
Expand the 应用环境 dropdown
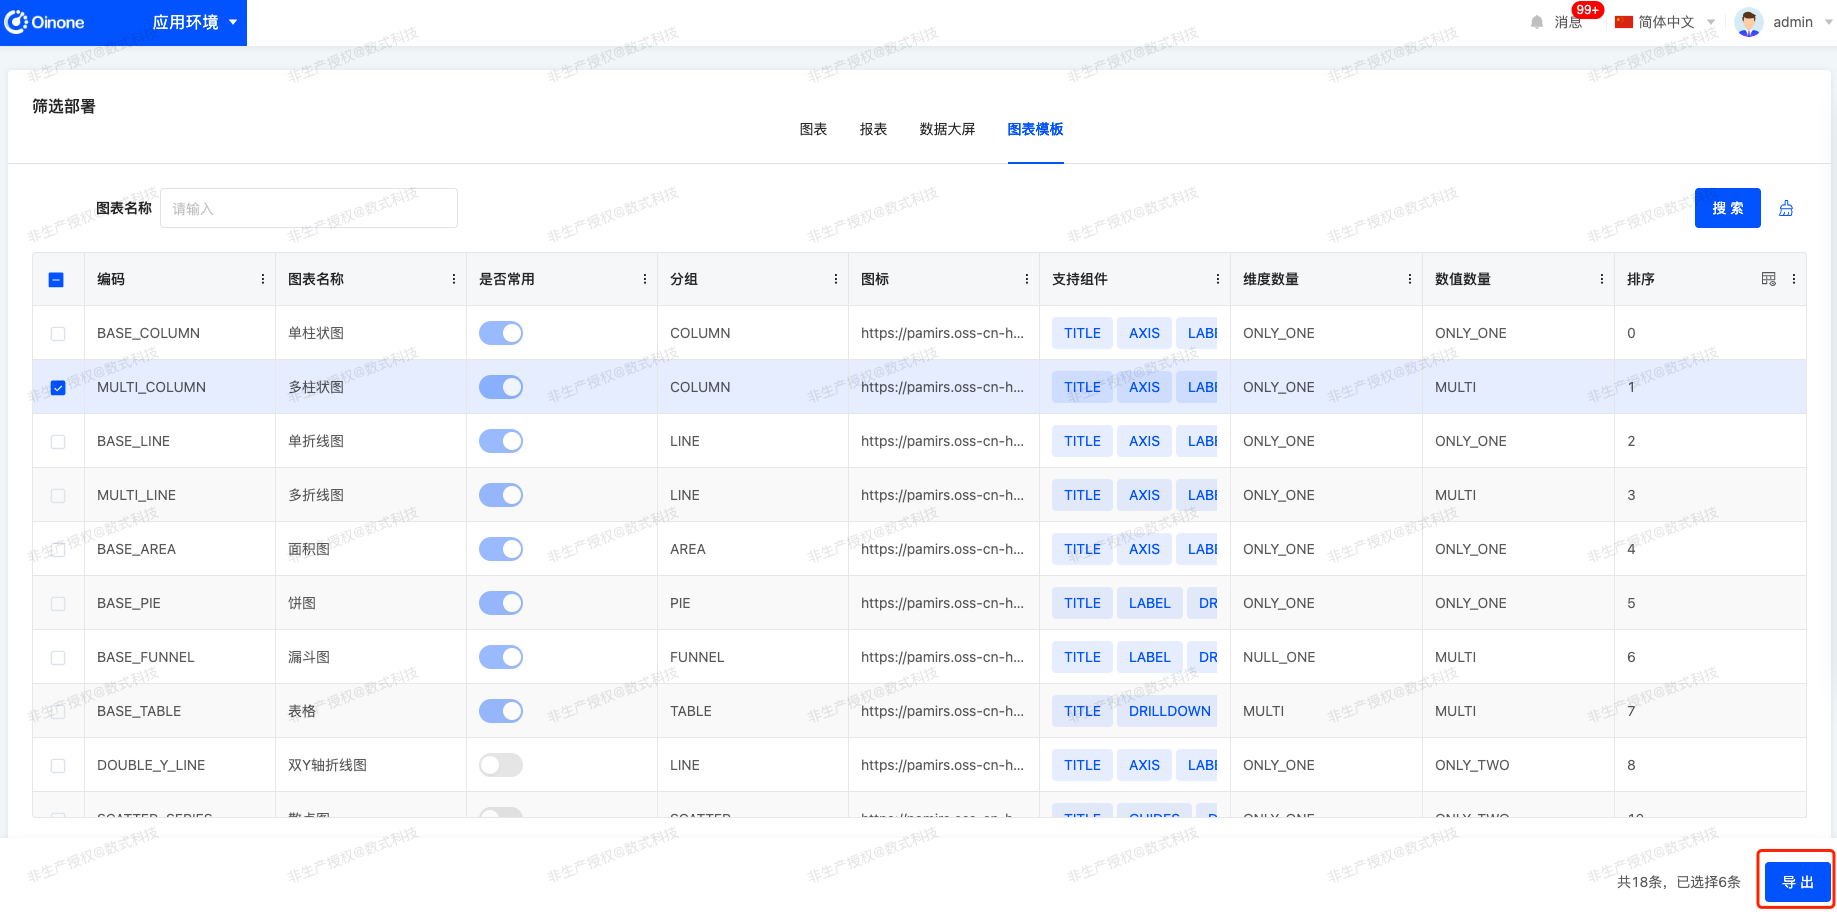pos(195,22)
